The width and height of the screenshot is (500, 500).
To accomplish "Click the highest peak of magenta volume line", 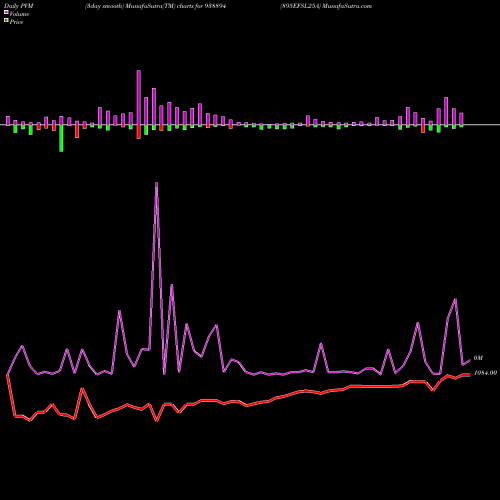I will 157,183.
